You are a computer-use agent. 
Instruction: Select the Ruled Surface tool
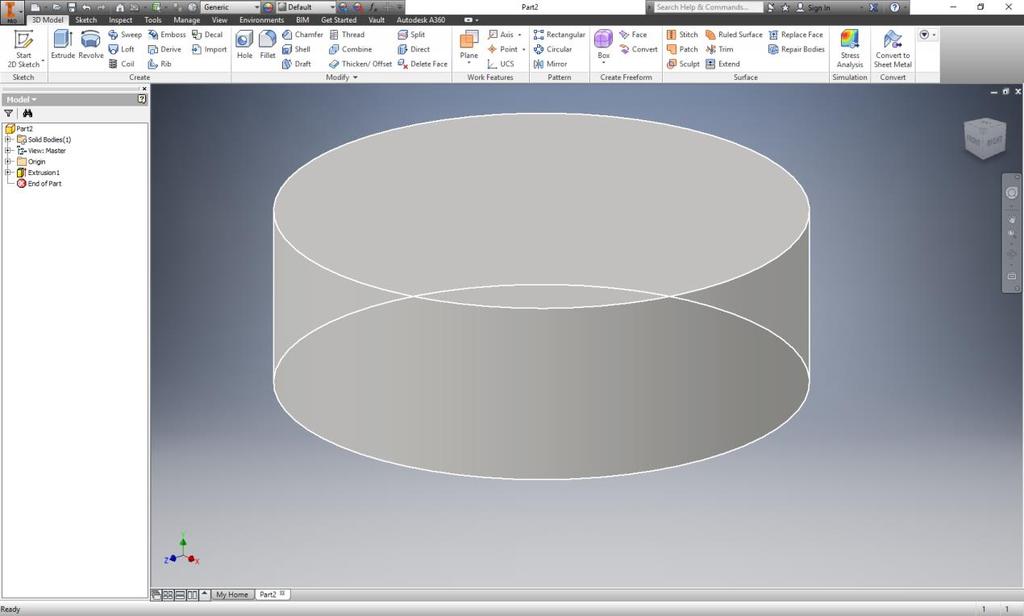[733, 35]
